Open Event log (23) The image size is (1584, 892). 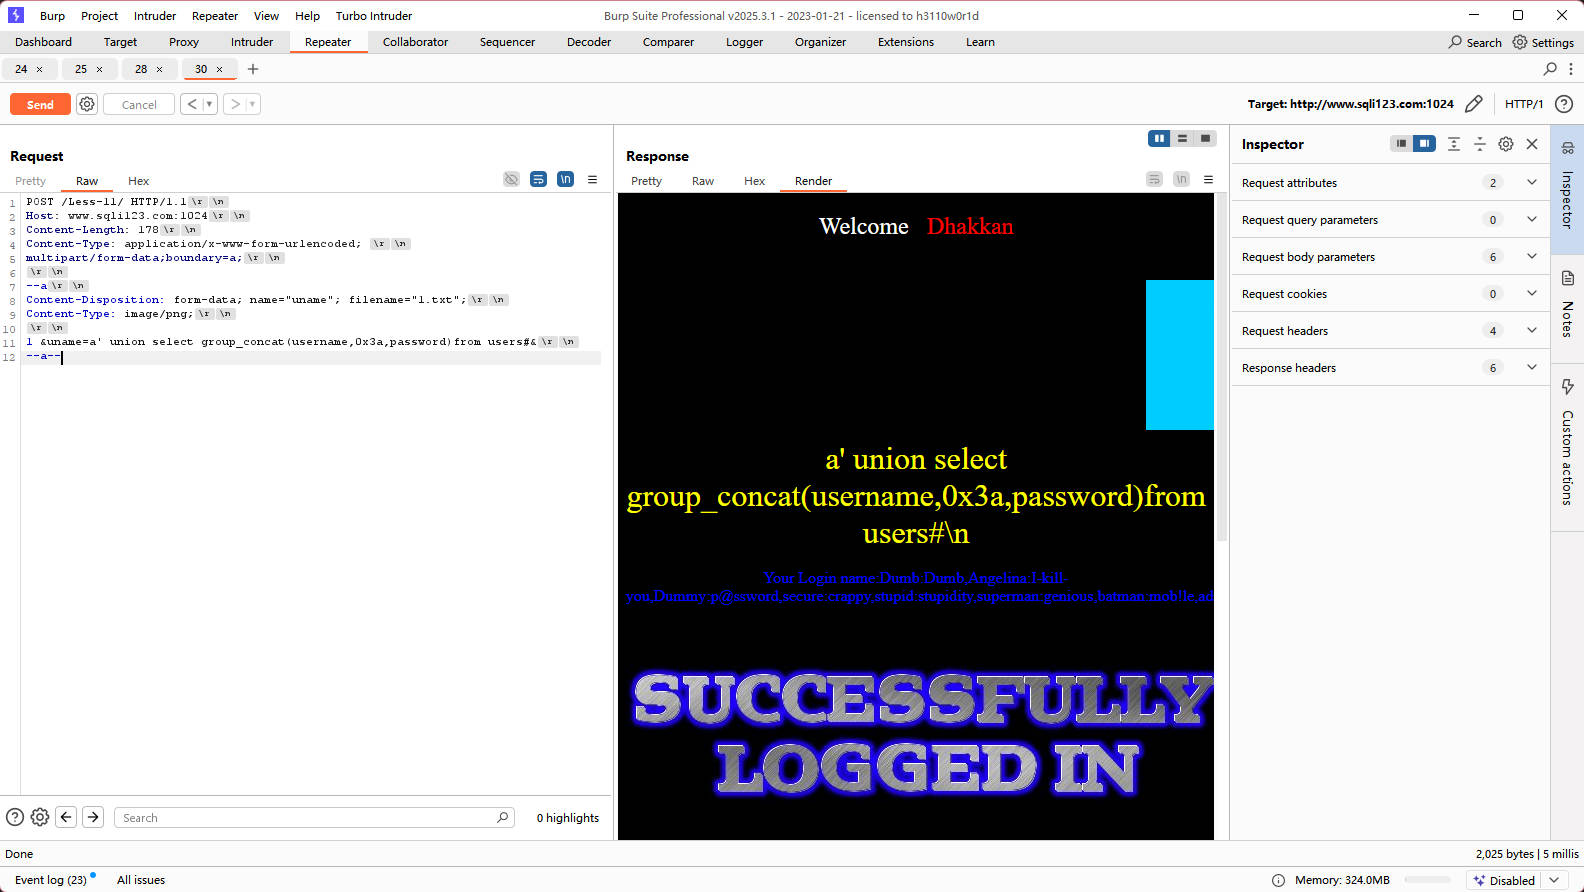(x=51, y=880)
